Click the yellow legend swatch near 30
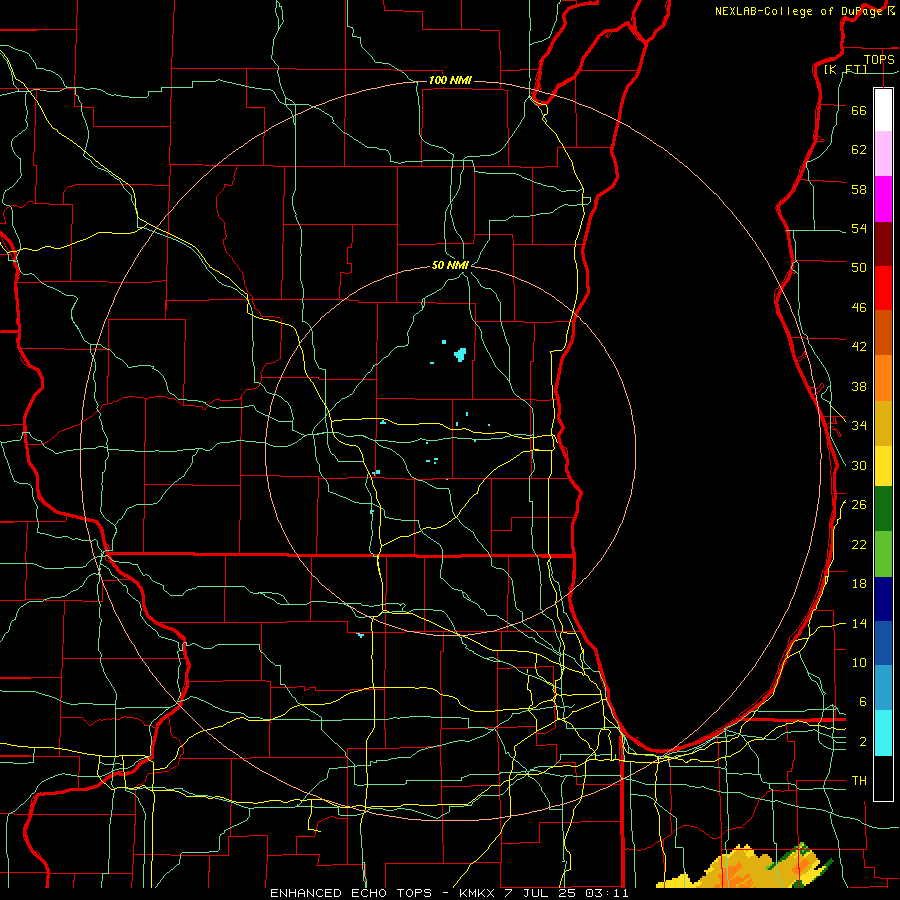 pyautogui.click(x=883, y=466)
